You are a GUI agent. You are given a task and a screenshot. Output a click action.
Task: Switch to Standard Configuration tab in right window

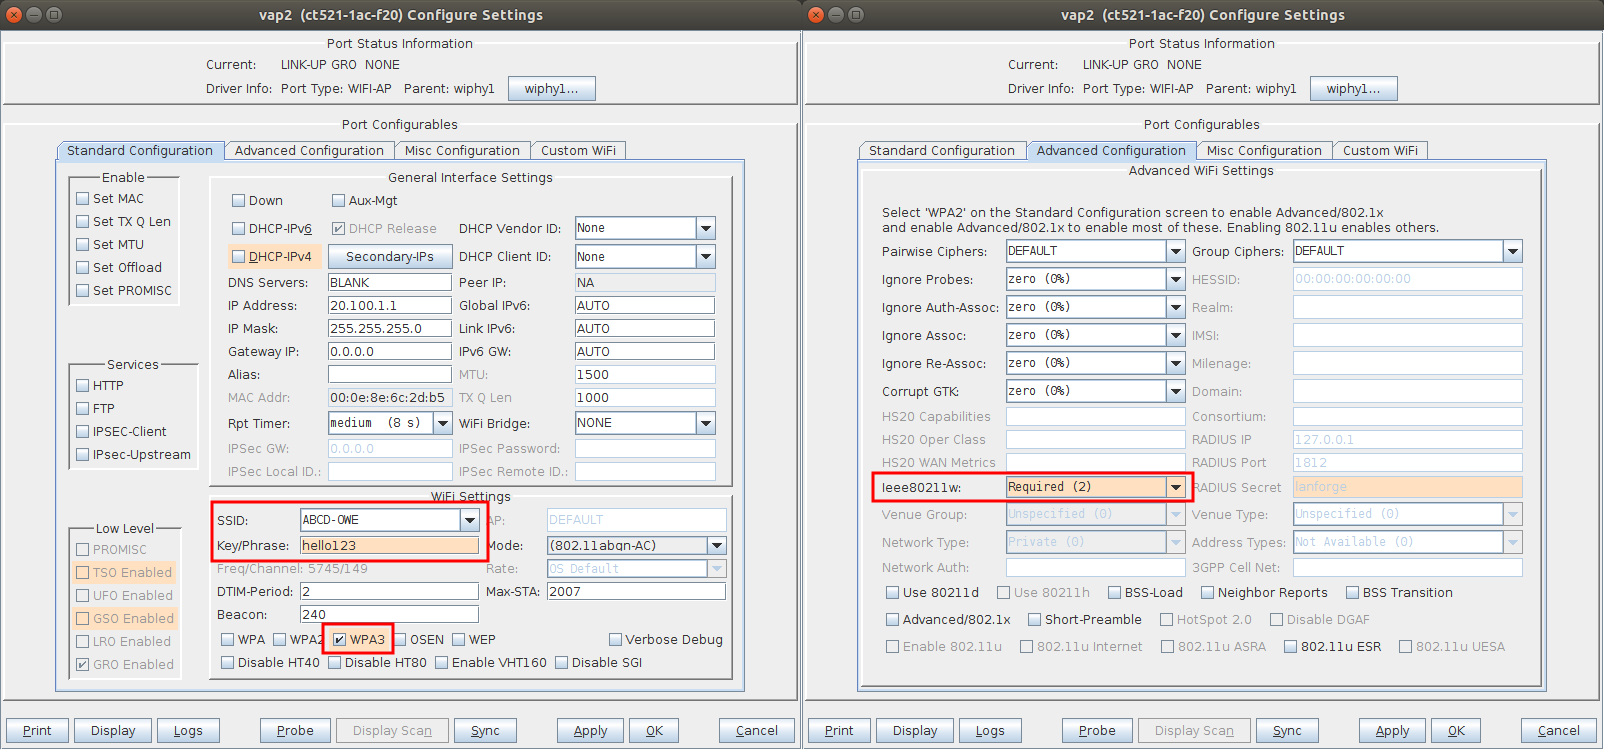[941, 150]
